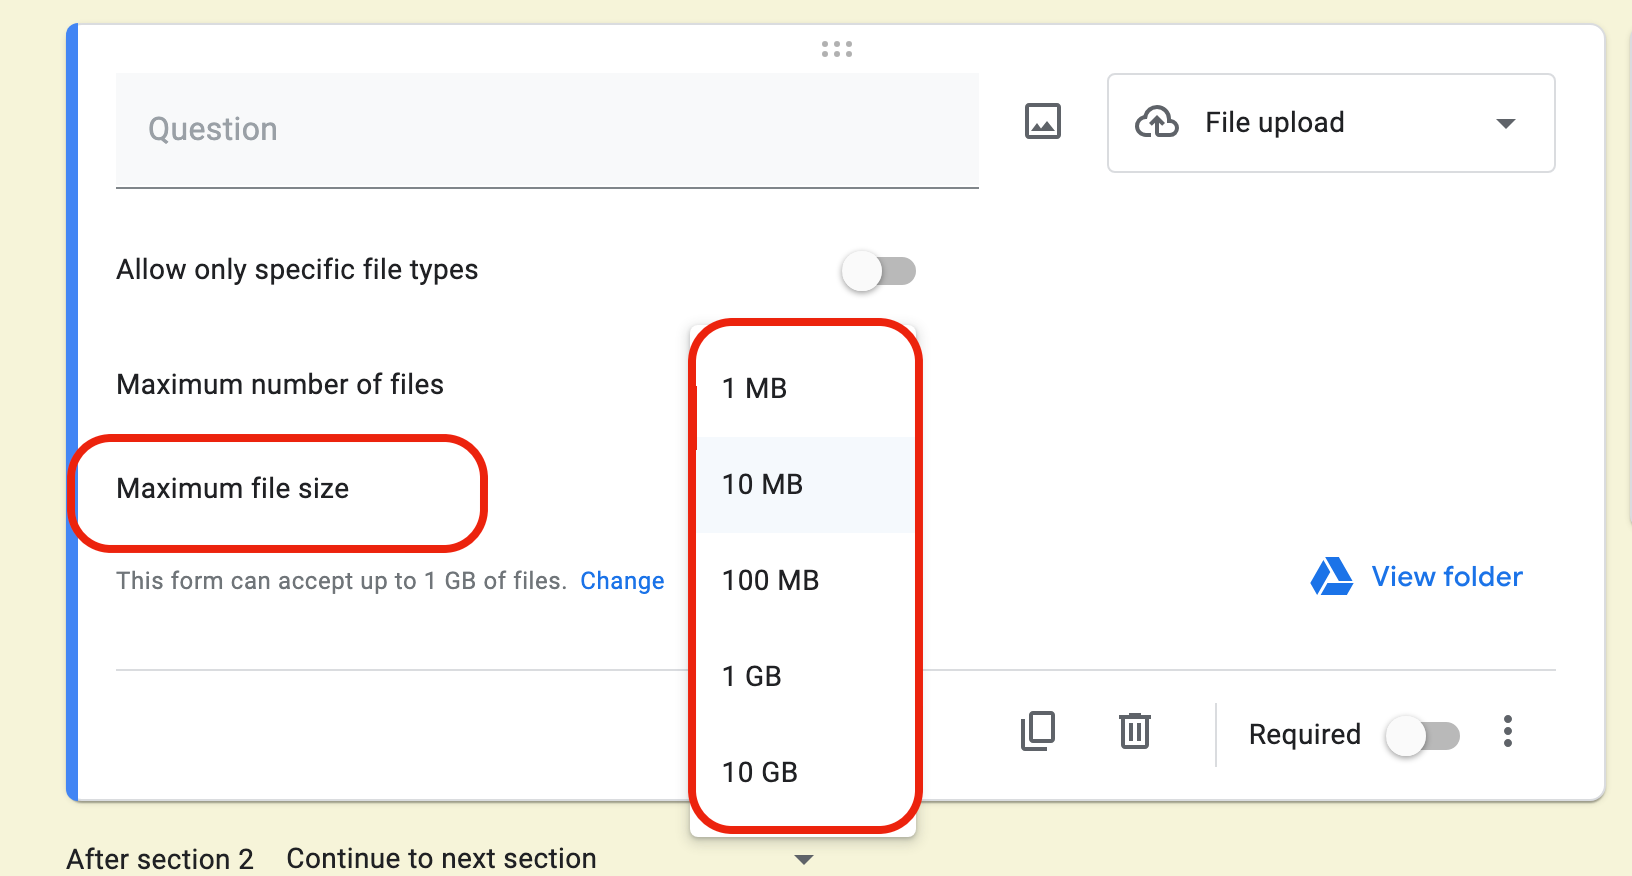The width and height of the screenshot is (1632, 876).
Task: Select 1 GB maximum file size
Action: coord(752,677)
